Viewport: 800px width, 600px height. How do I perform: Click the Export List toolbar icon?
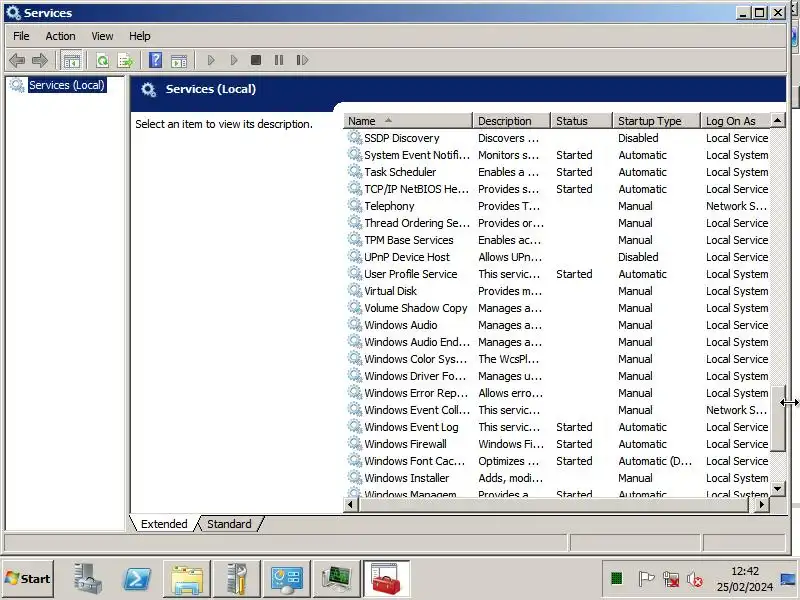click(126, 61)
